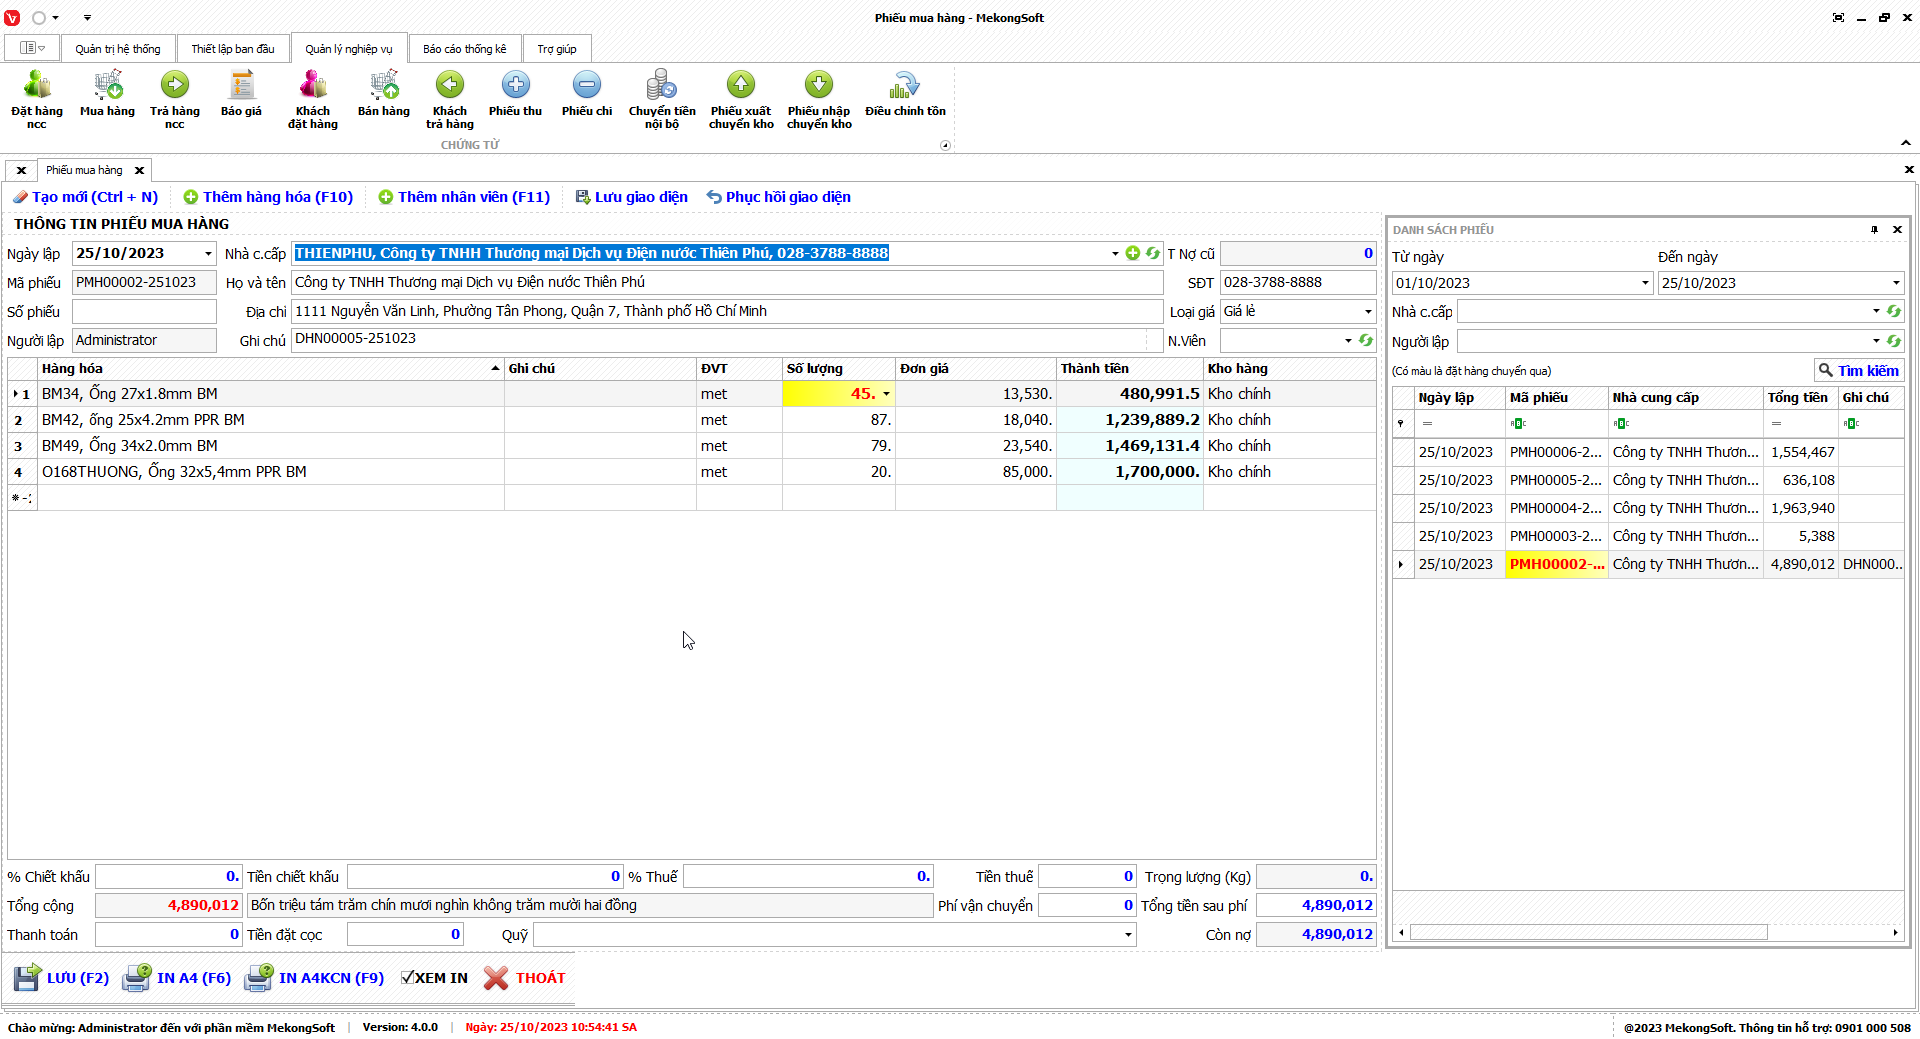Click green add supplier icon beside Nhà c.cấp

coord(1133,254)
